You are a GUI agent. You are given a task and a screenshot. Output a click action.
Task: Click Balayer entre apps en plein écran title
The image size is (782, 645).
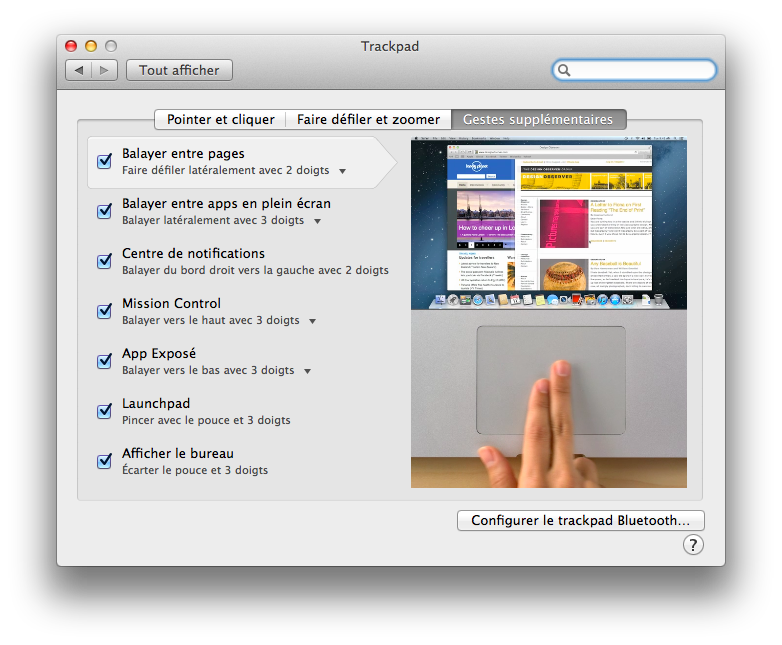(x=226, y=204)
